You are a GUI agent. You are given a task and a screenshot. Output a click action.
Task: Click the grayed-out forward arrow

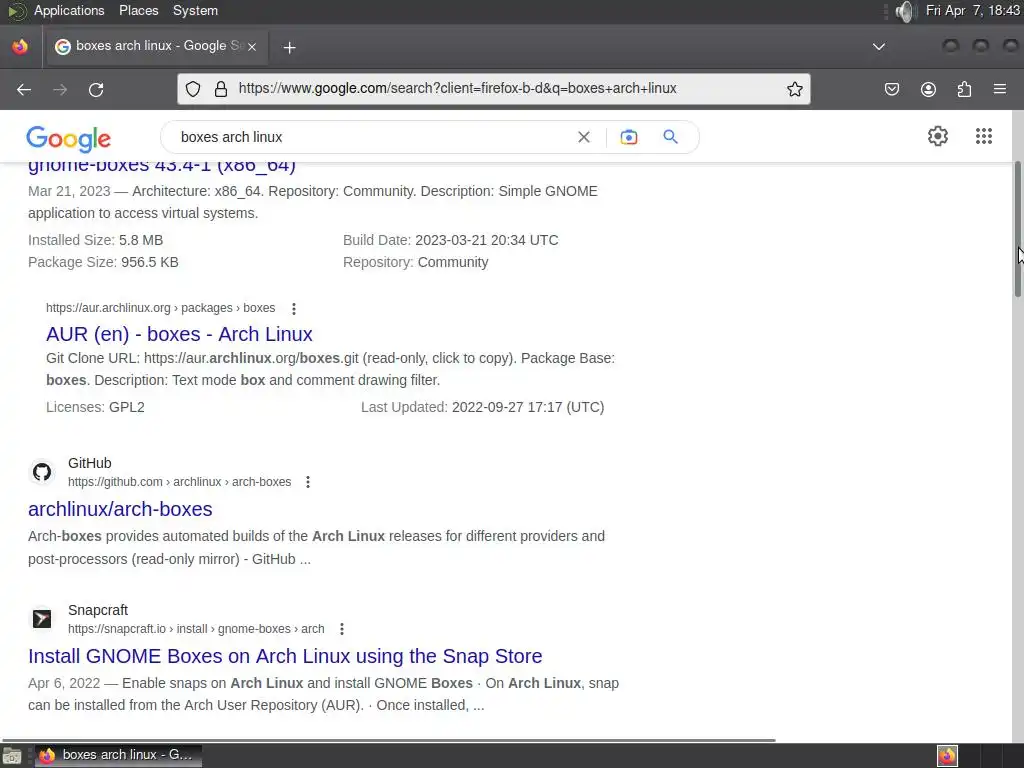click(x=60, y=89)
